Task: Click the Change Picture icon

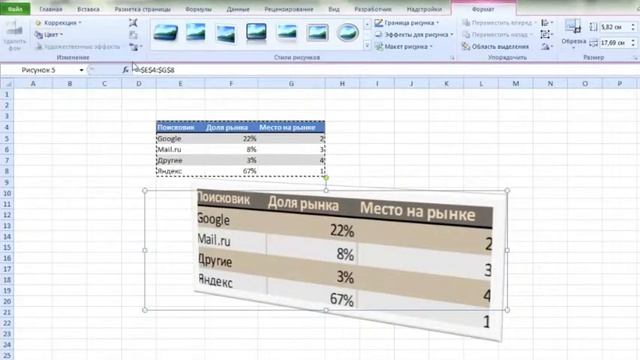Action: [x=133, y=35]
